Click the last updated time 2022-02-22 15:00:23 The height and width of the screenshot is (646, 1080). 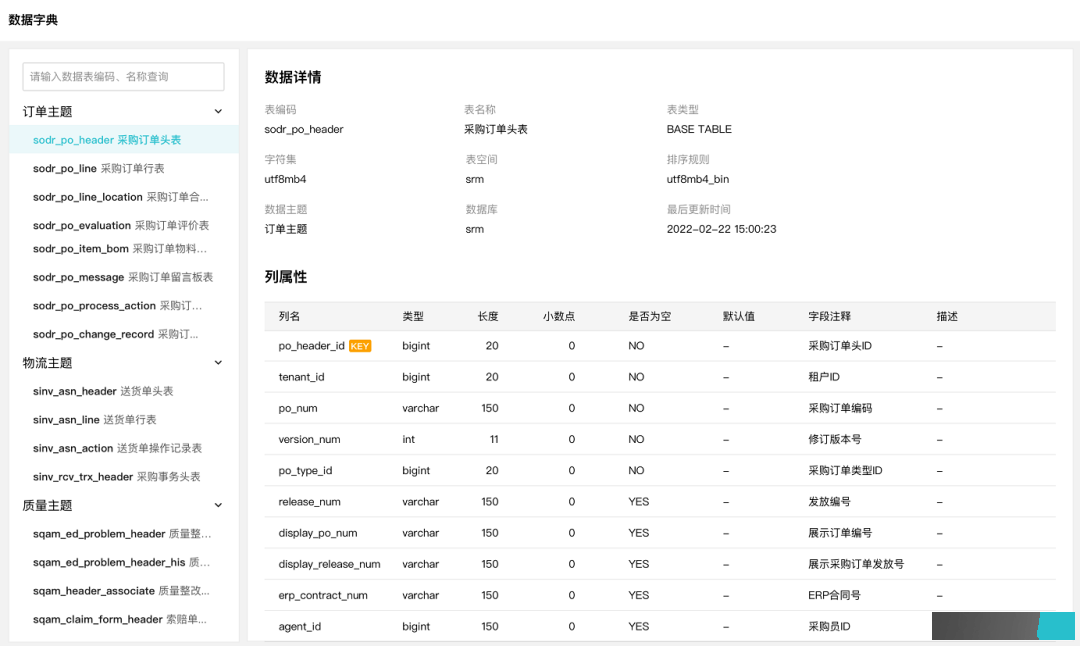click(x=721, y=229)
